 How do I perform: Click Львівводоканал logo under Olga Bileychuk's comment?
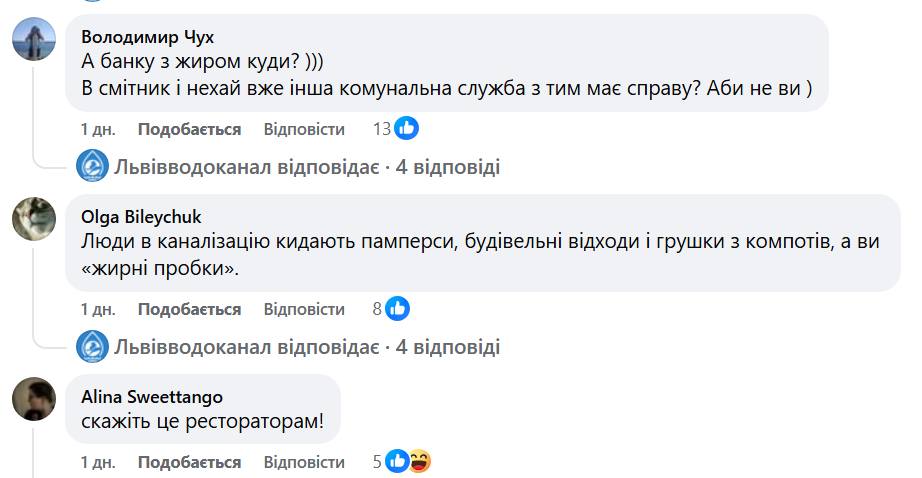tap(93, 347)
